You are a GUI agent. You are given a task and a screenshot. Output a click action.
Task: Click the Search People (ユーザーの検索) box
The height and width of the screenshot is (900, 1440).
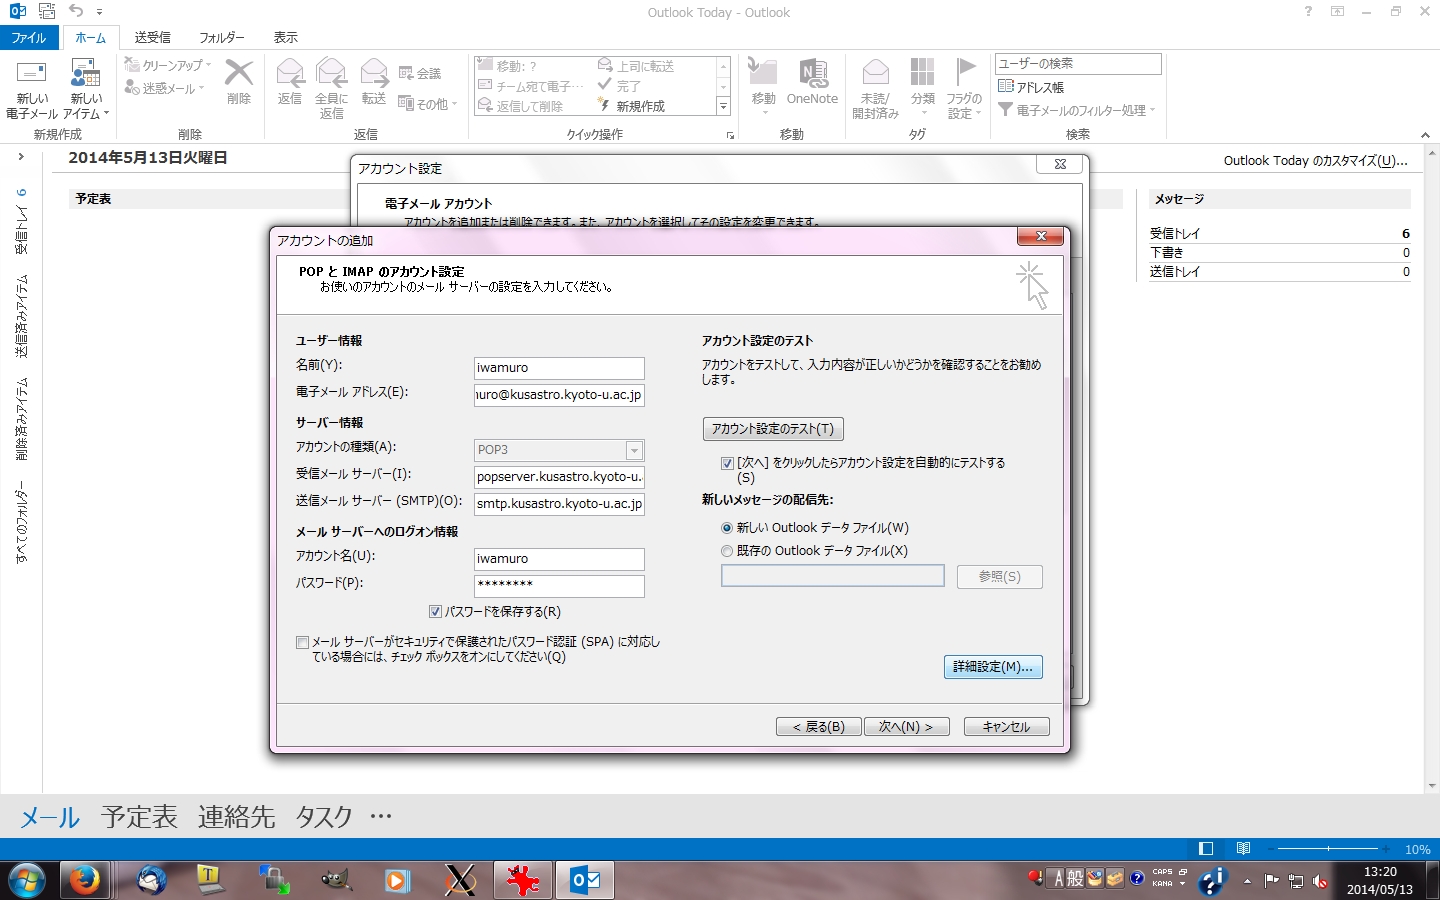tap(1078, 63)
